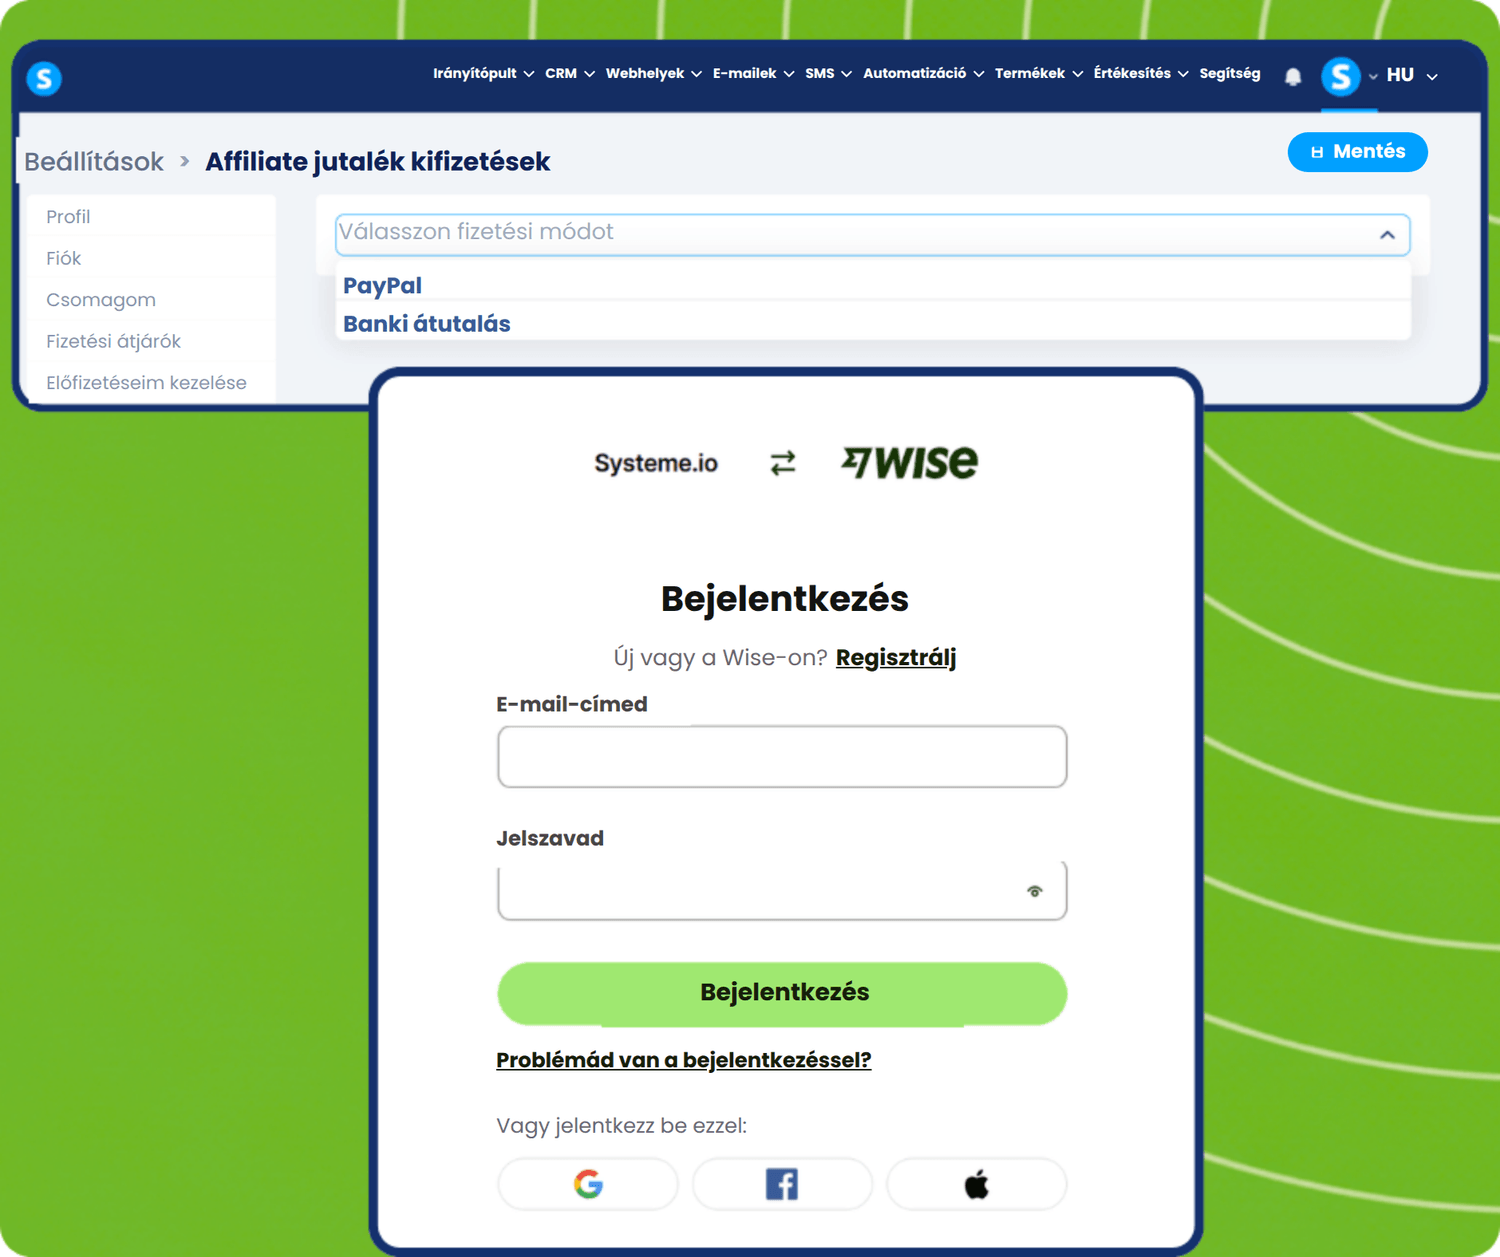Open Előfizetéseim kezelése section
1500x1257 pixels.
146,383
